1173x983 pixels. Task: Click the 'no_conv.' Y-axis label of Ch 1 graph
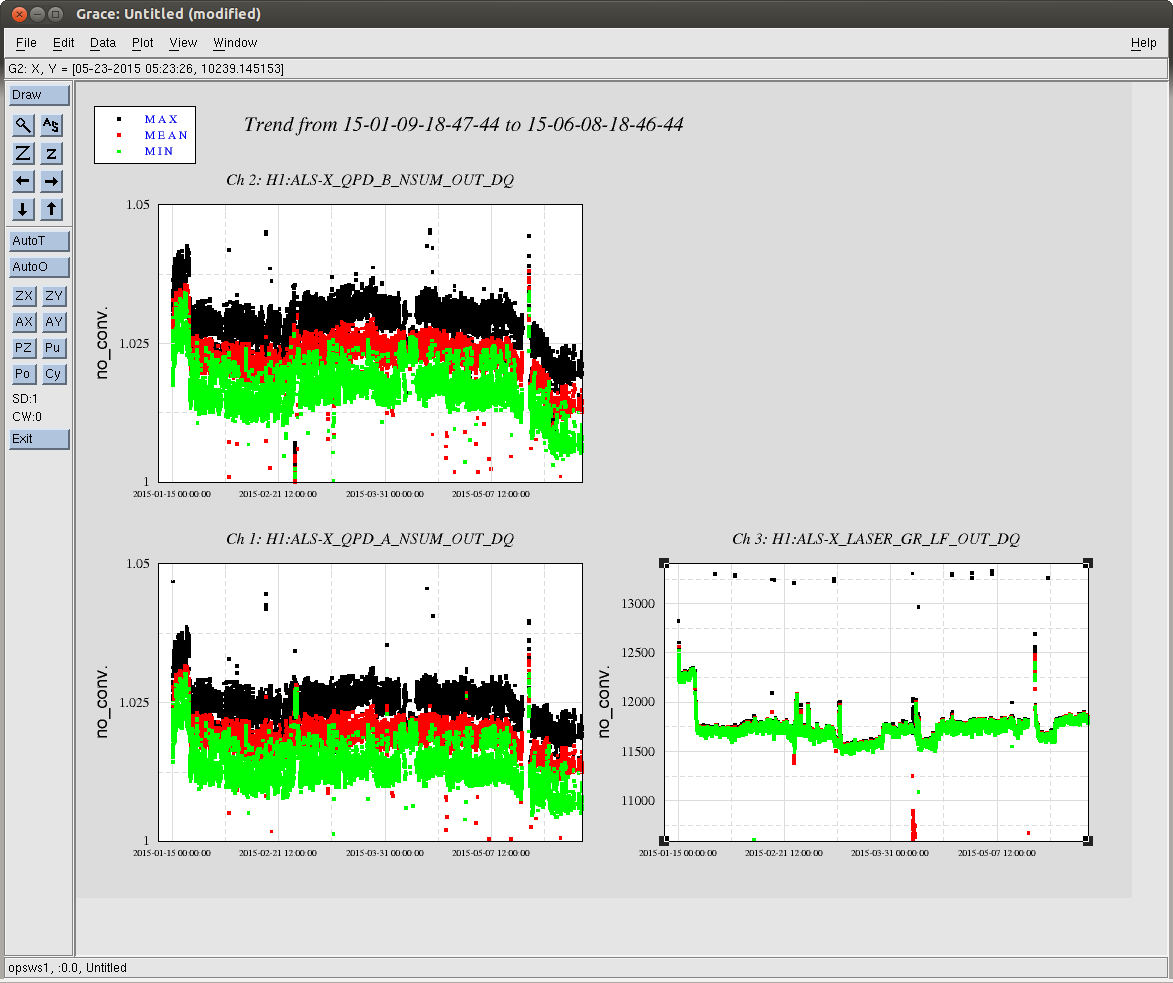(x=102, y=702)
